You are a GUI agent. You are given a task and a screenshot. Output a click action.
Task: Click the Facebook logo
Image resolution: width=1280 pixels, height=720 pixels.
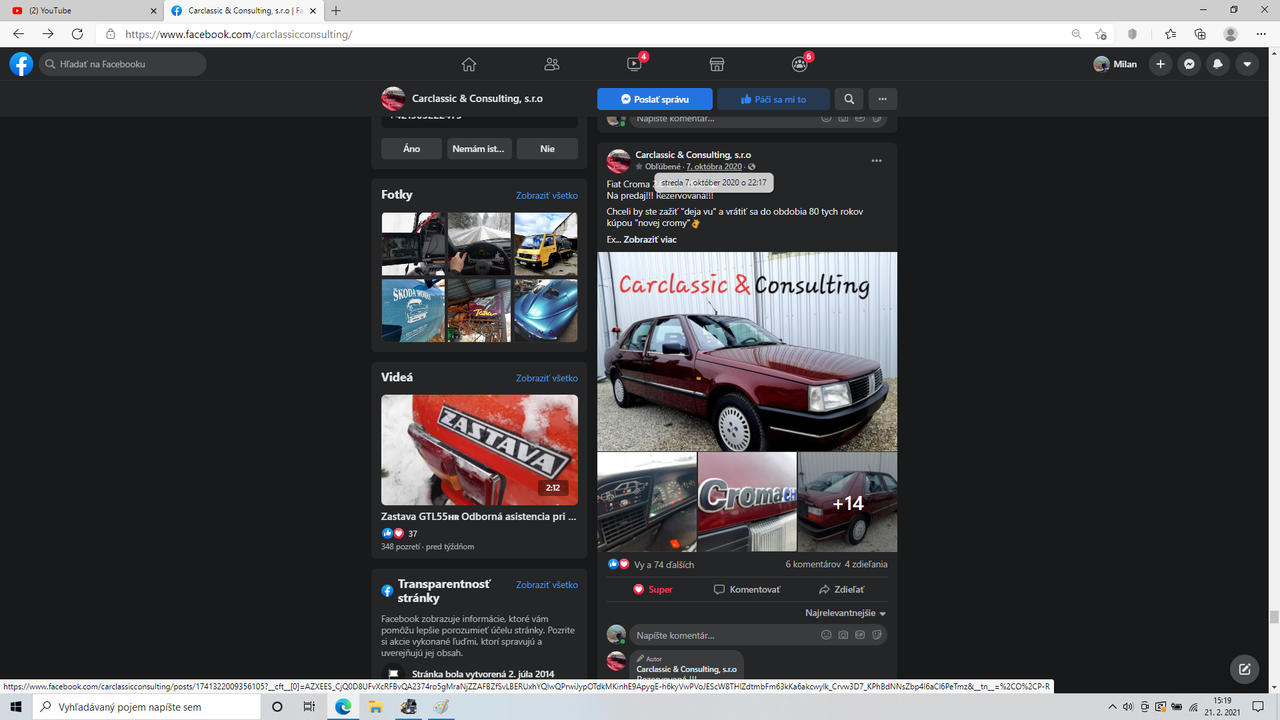click(x=21, y=64)
